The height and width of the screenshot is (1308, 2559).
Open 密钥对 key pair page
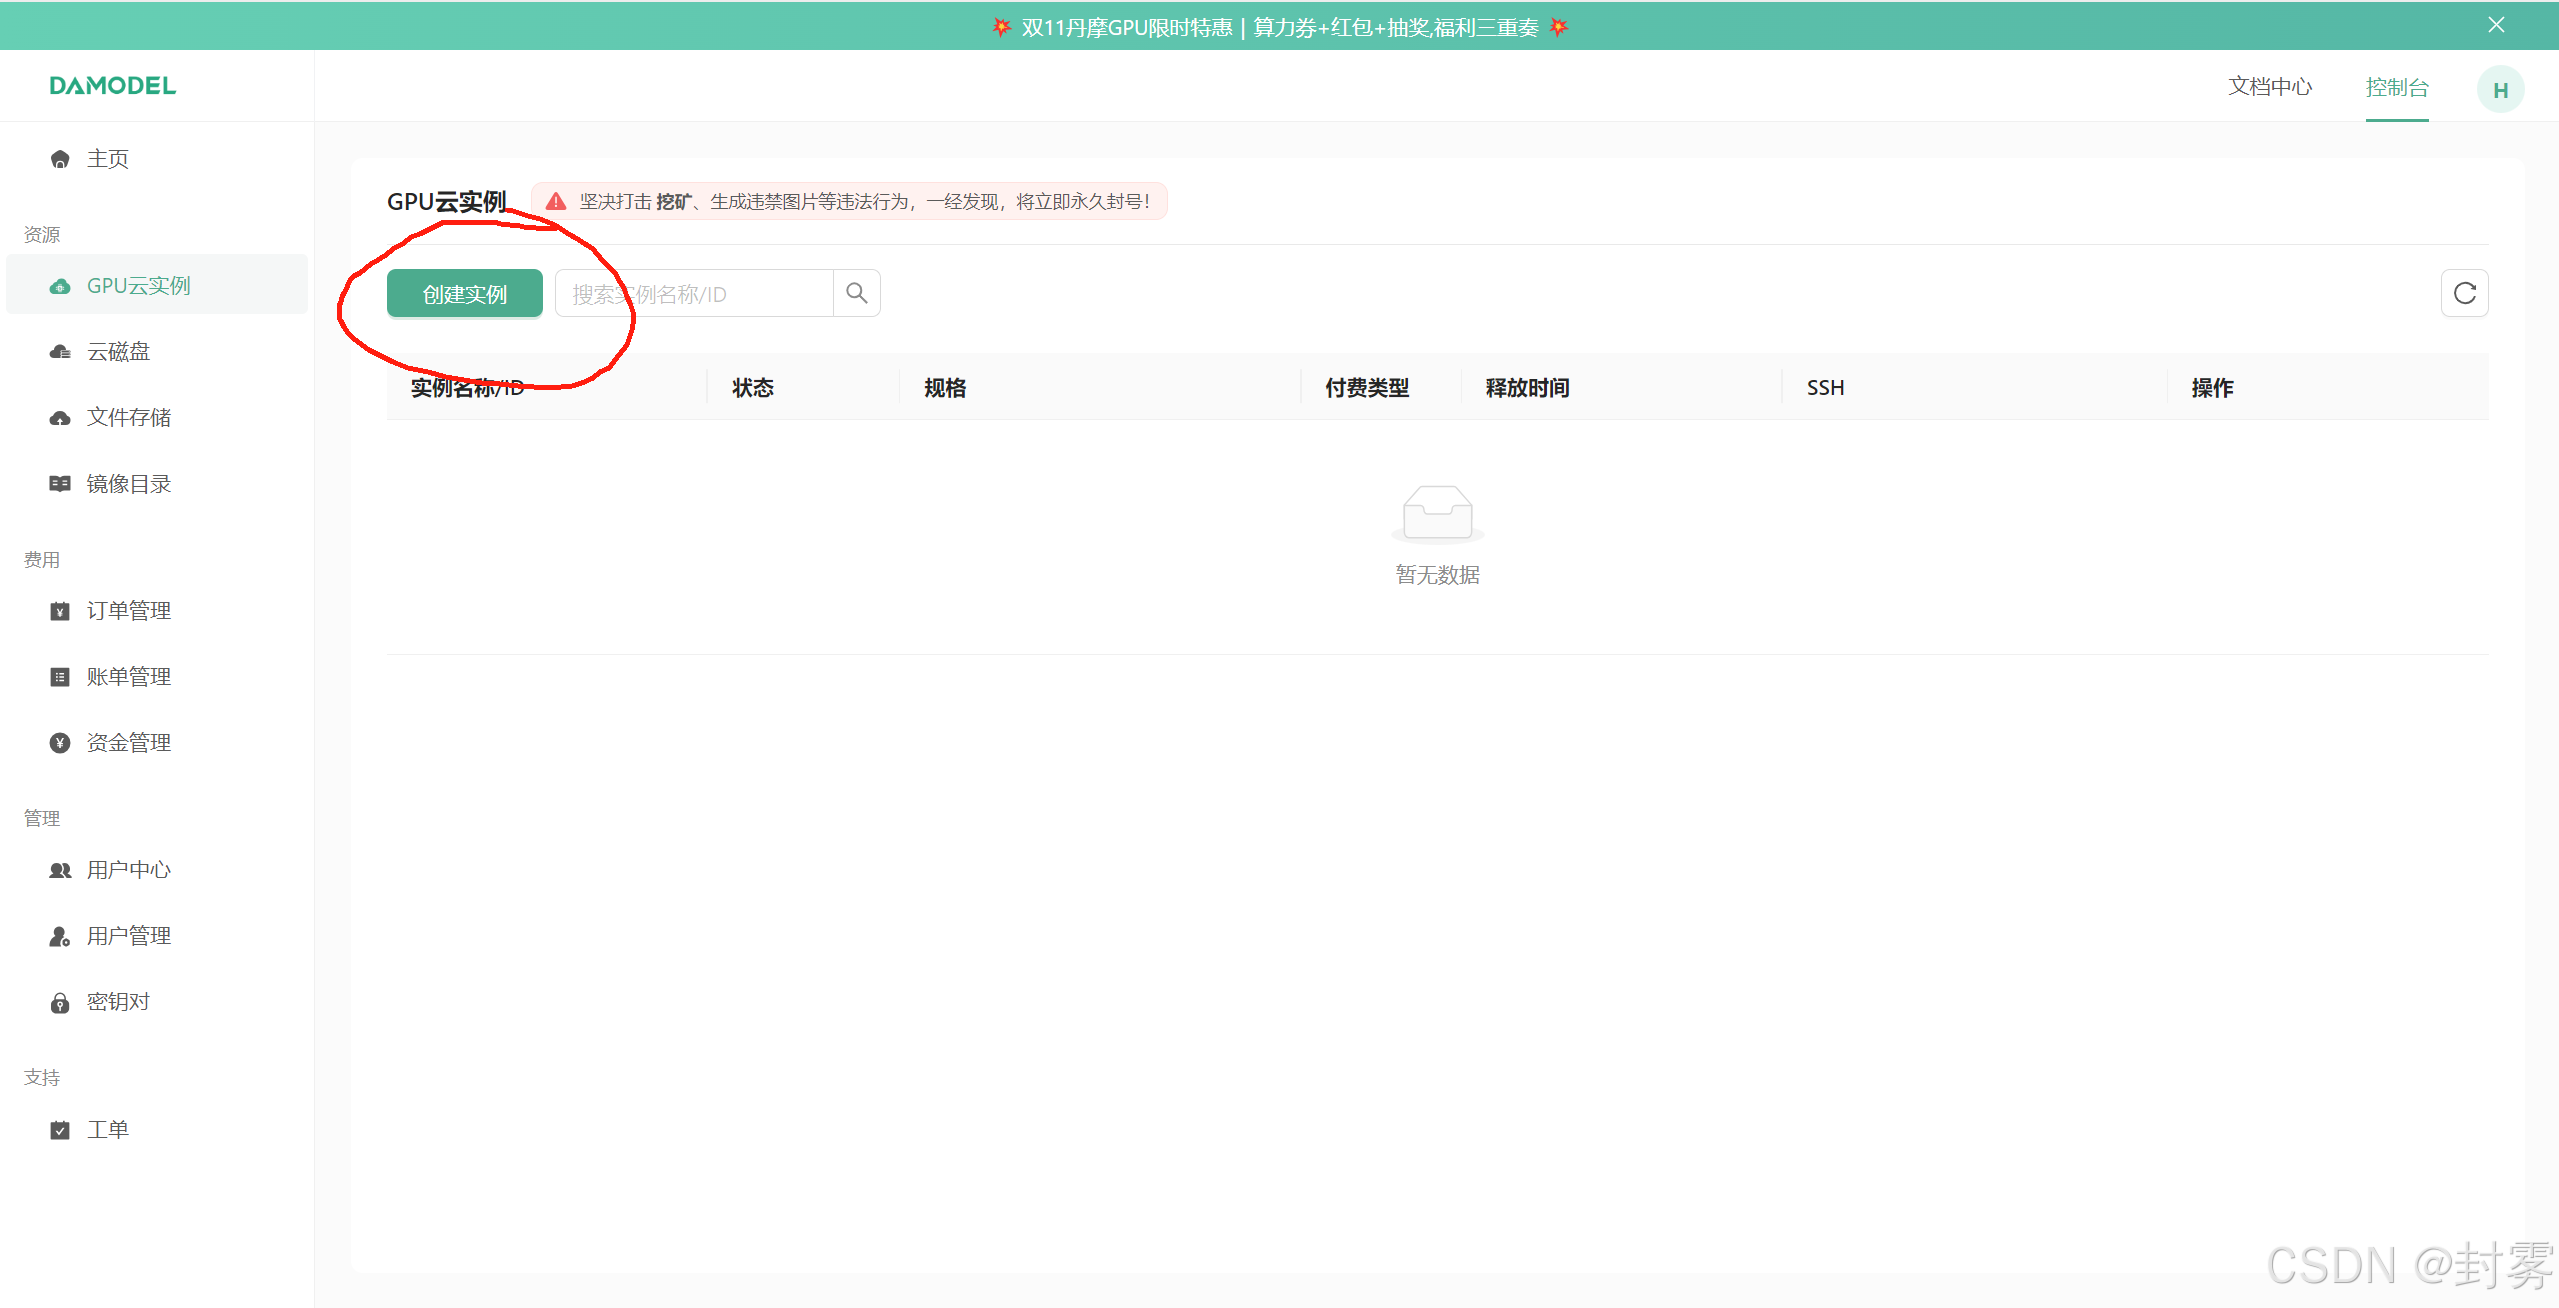pos(118,1002)
